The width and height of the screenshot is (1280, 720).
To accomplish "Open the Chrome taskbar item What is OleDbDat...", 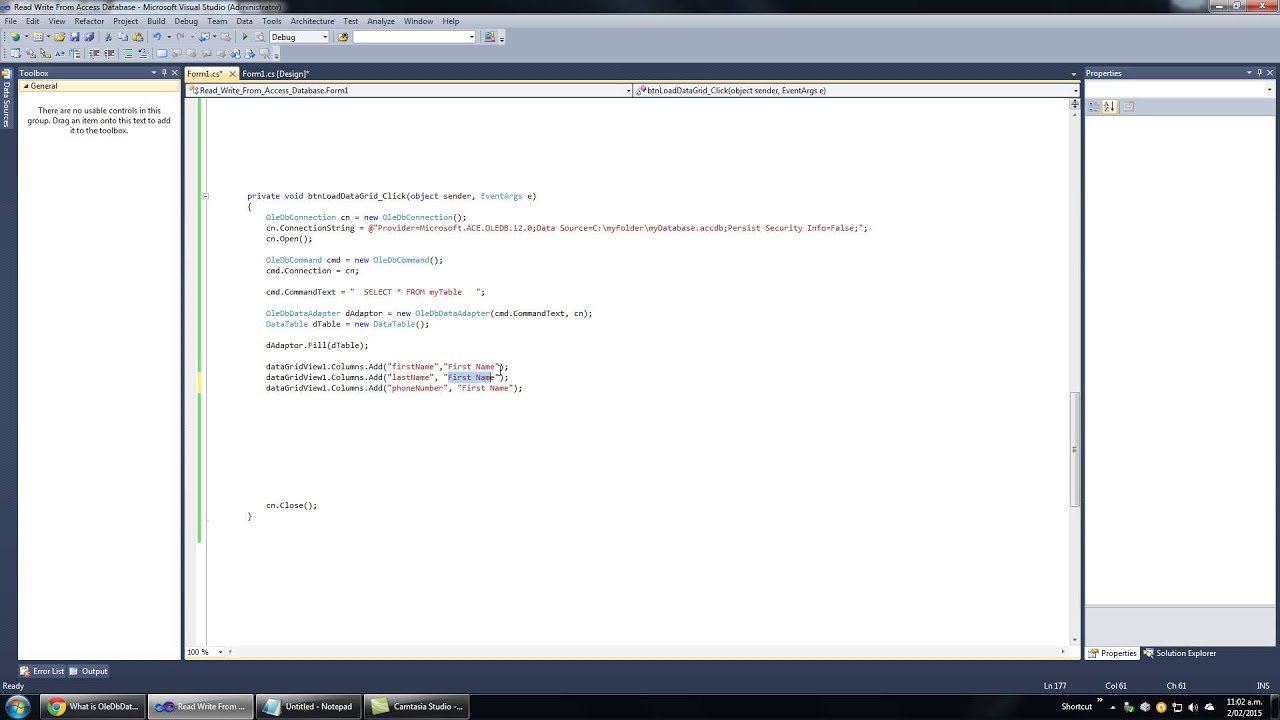I will [93, 706].
